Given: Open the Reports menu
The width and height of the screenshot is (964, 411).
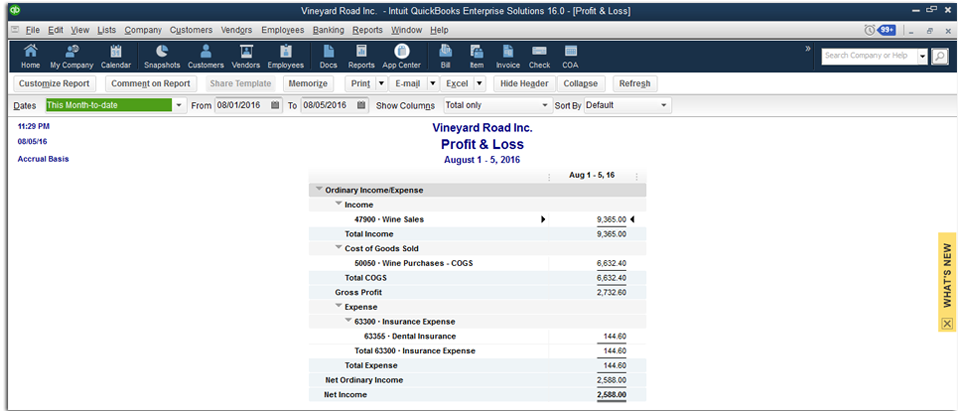Looking at the screenshot, I should [367, 30].
